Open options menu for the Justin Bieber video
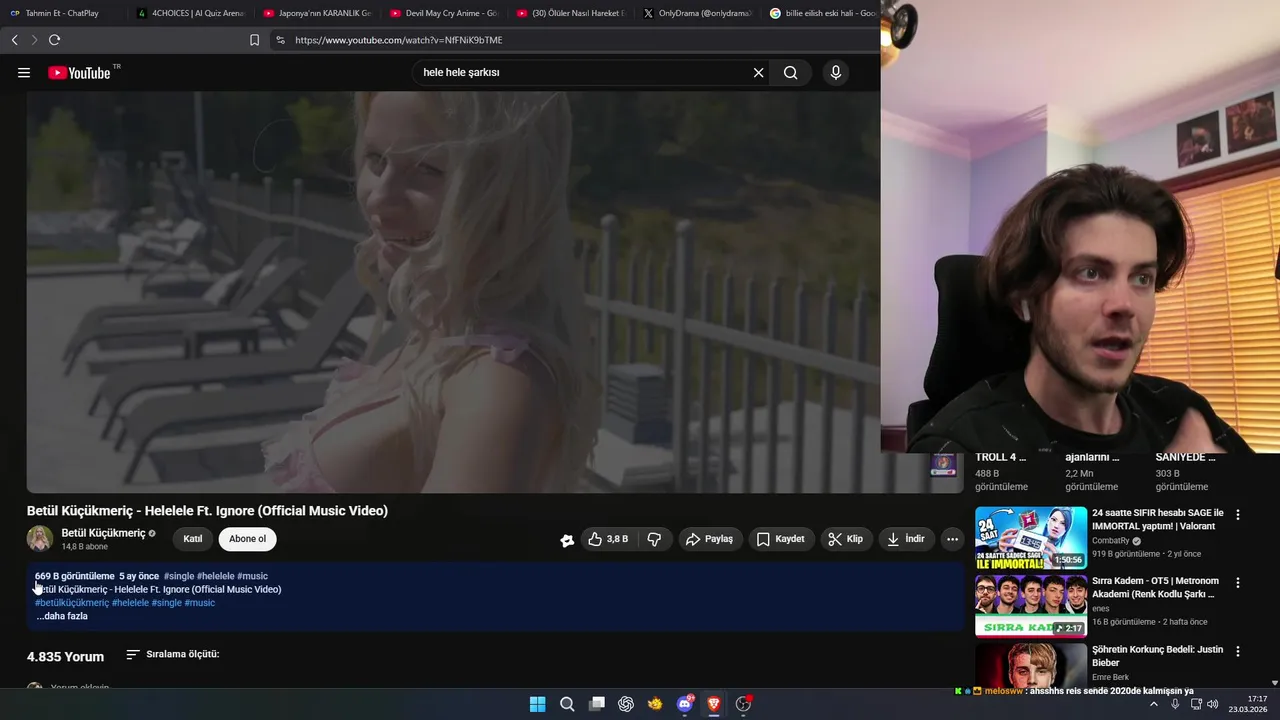Screen dimensions: 1280x720 click(1238, 651)
